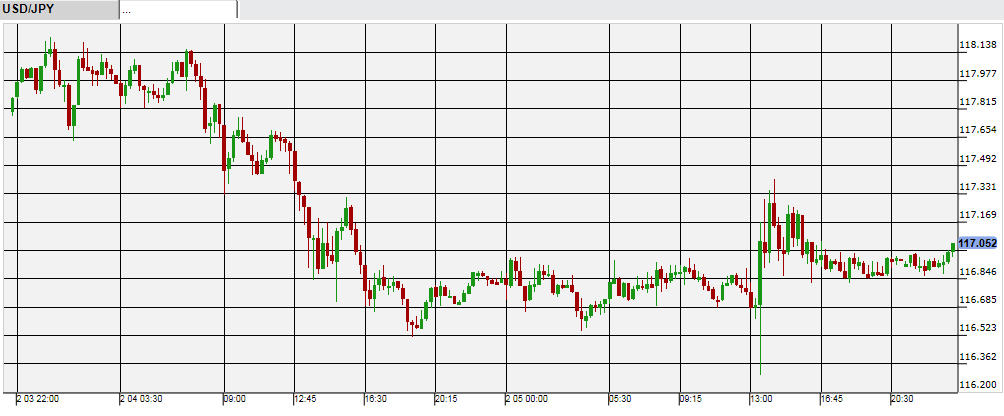The height and width of the screenshot is (416, 1004).
Task: Click the 116.523 price axis label
Action: [977, 328]
